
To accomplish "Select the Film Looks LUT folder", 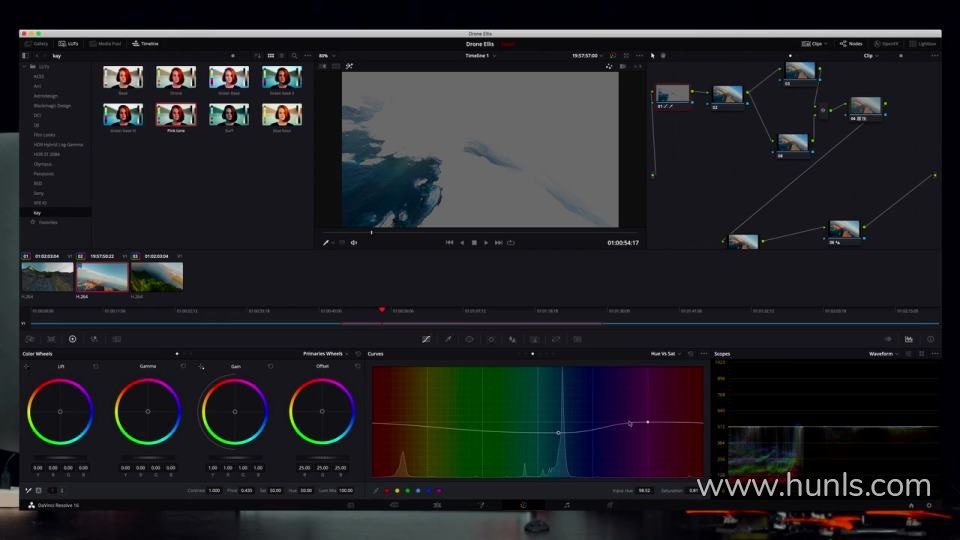I will (x=44, y=135).
